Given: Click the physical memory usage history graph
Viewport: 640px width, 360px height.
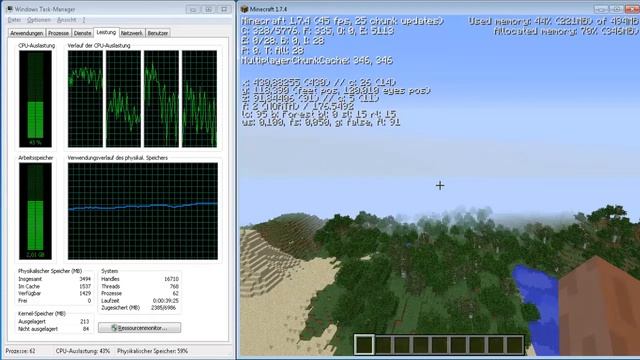Looking at the screenshot, I should click(143, 211).
